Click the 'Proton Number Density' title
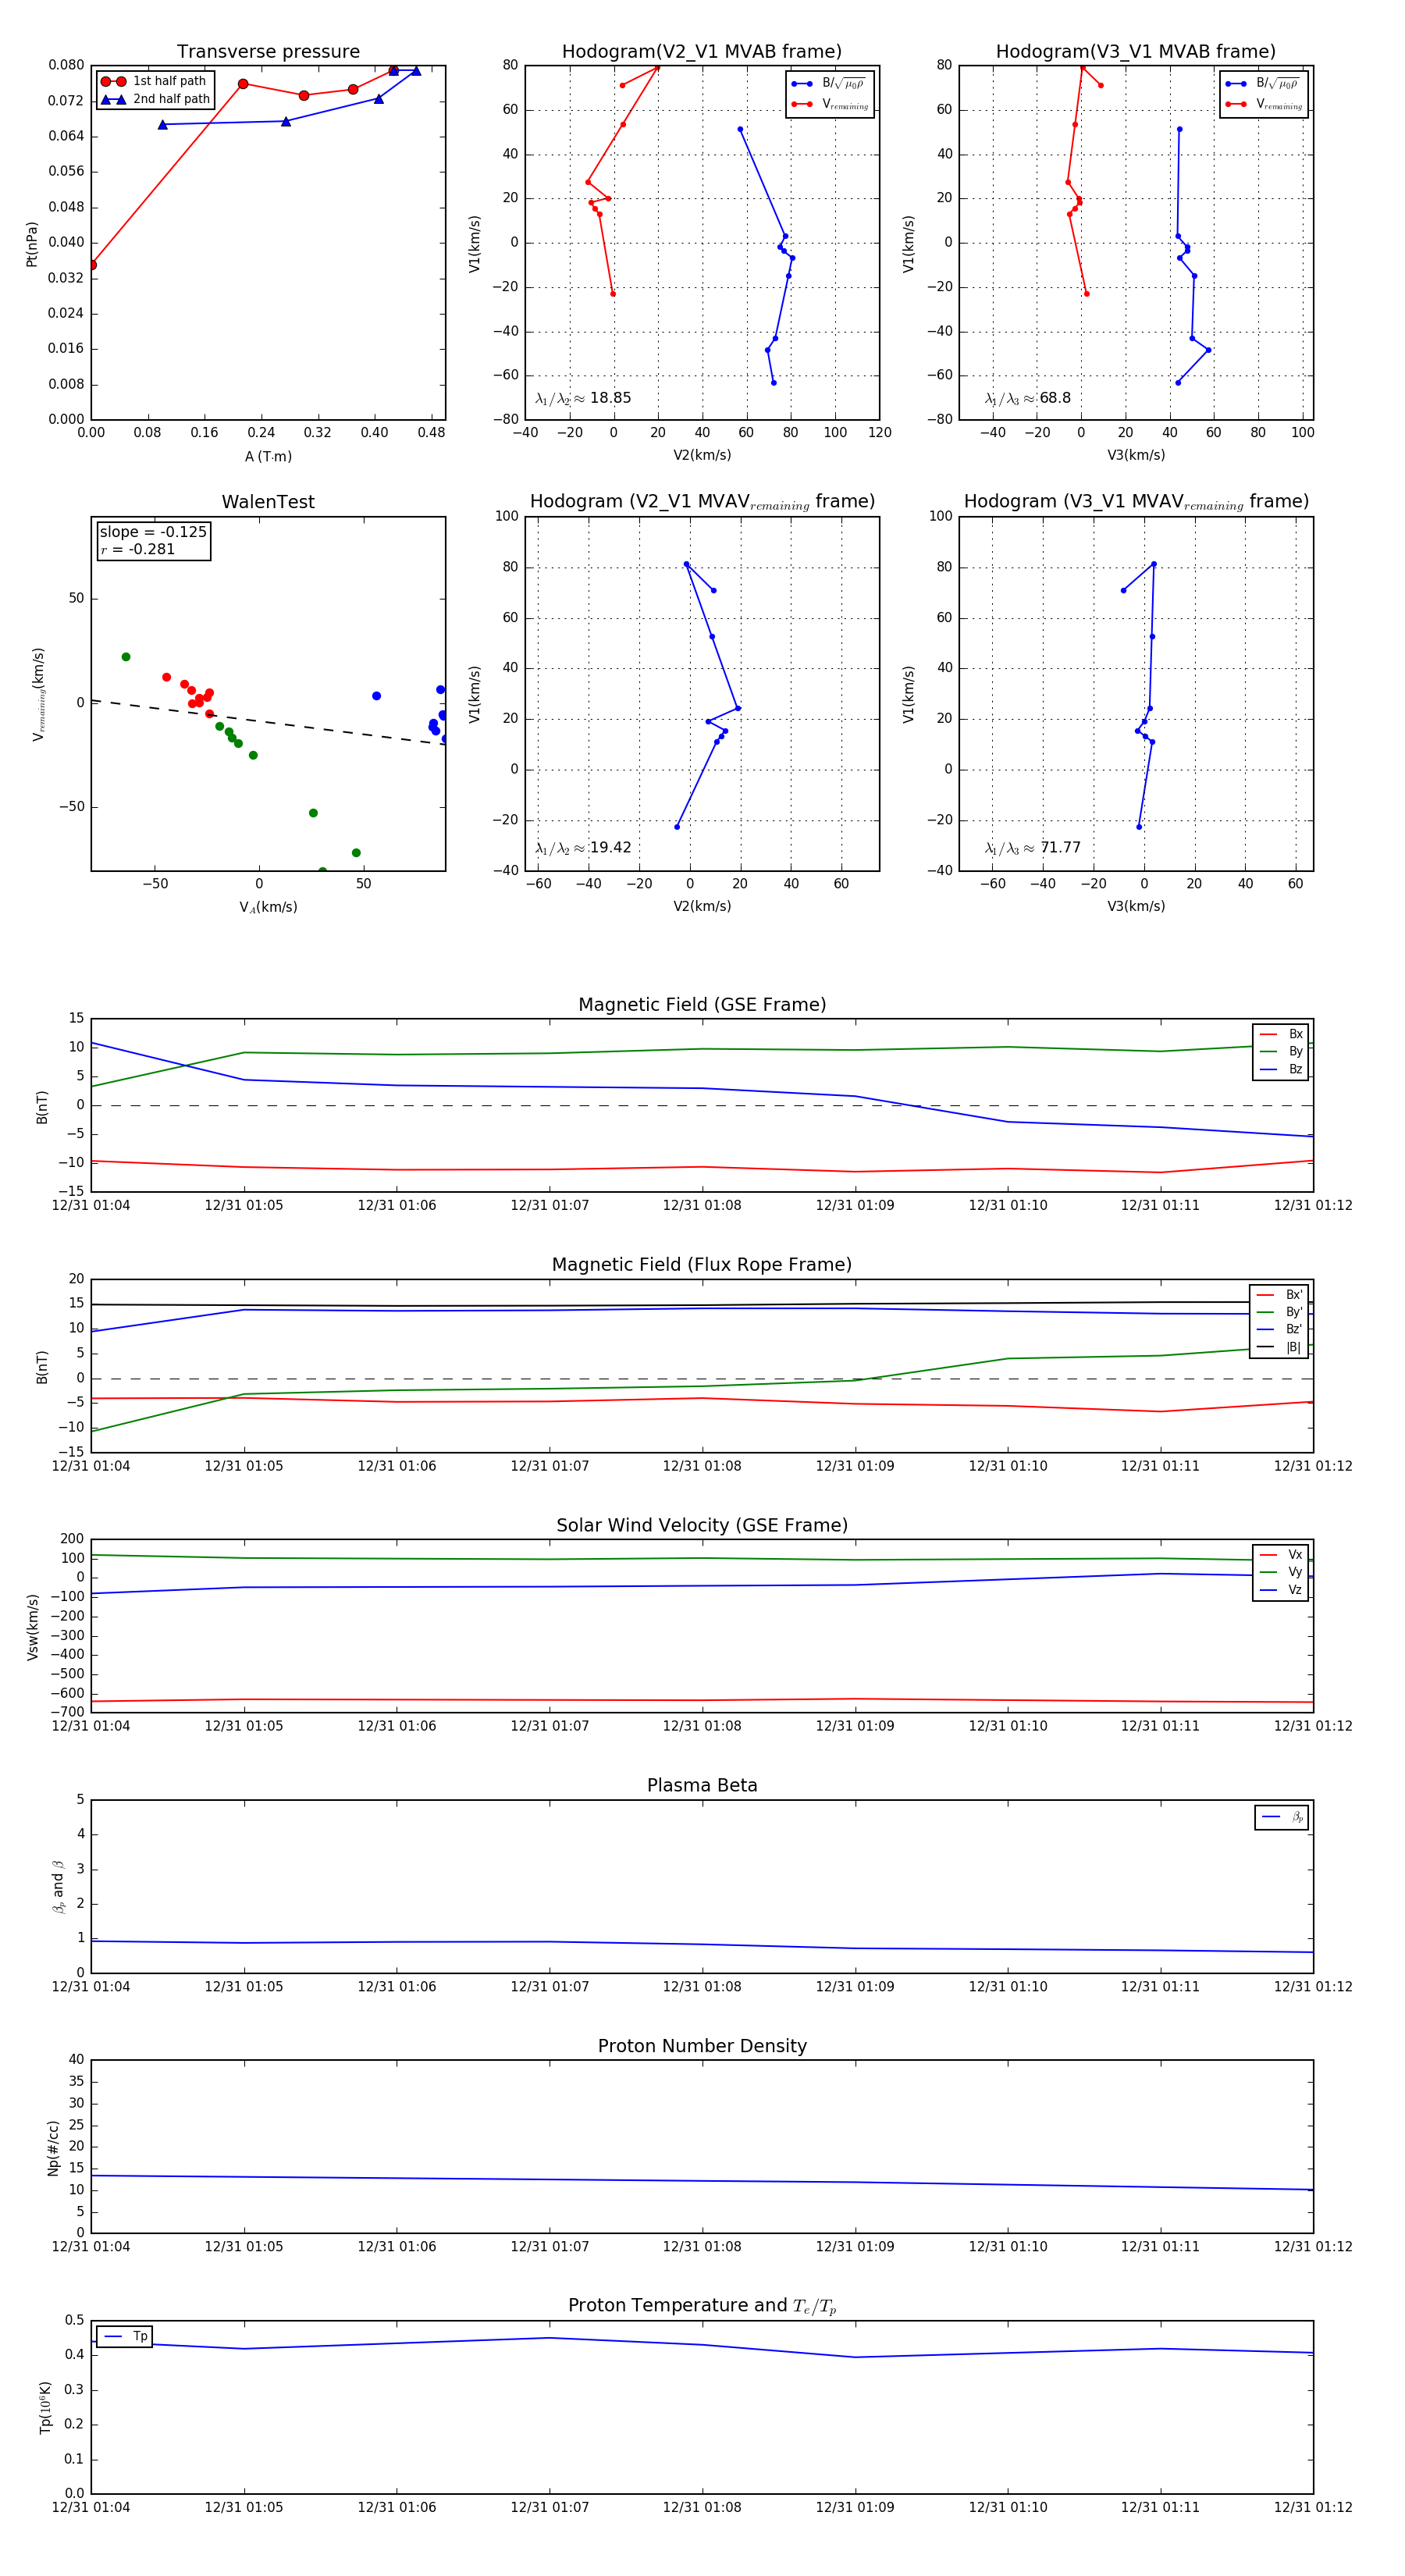The width and height of the screenshot is (1405, 2576). coord(702,2046)
